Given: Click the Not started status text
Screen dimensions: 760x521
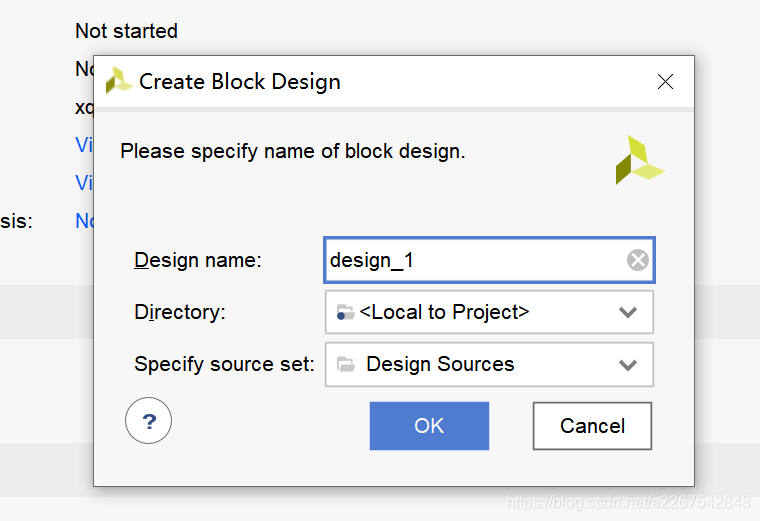Looking at the screenshot, I should click(126, 31).
